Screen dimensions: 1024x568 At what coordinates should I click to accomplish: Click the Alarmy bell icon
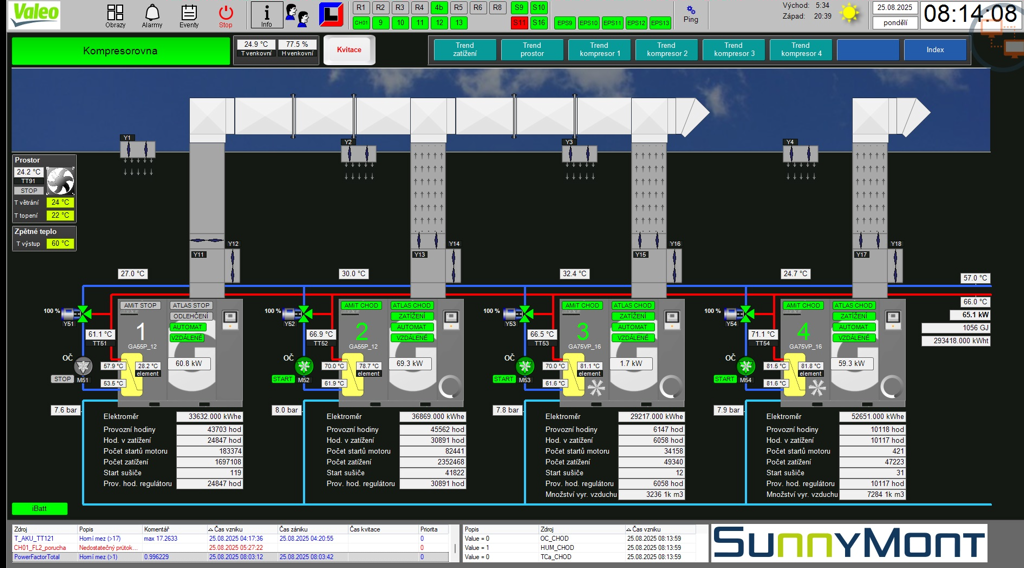tap(152, 14)
